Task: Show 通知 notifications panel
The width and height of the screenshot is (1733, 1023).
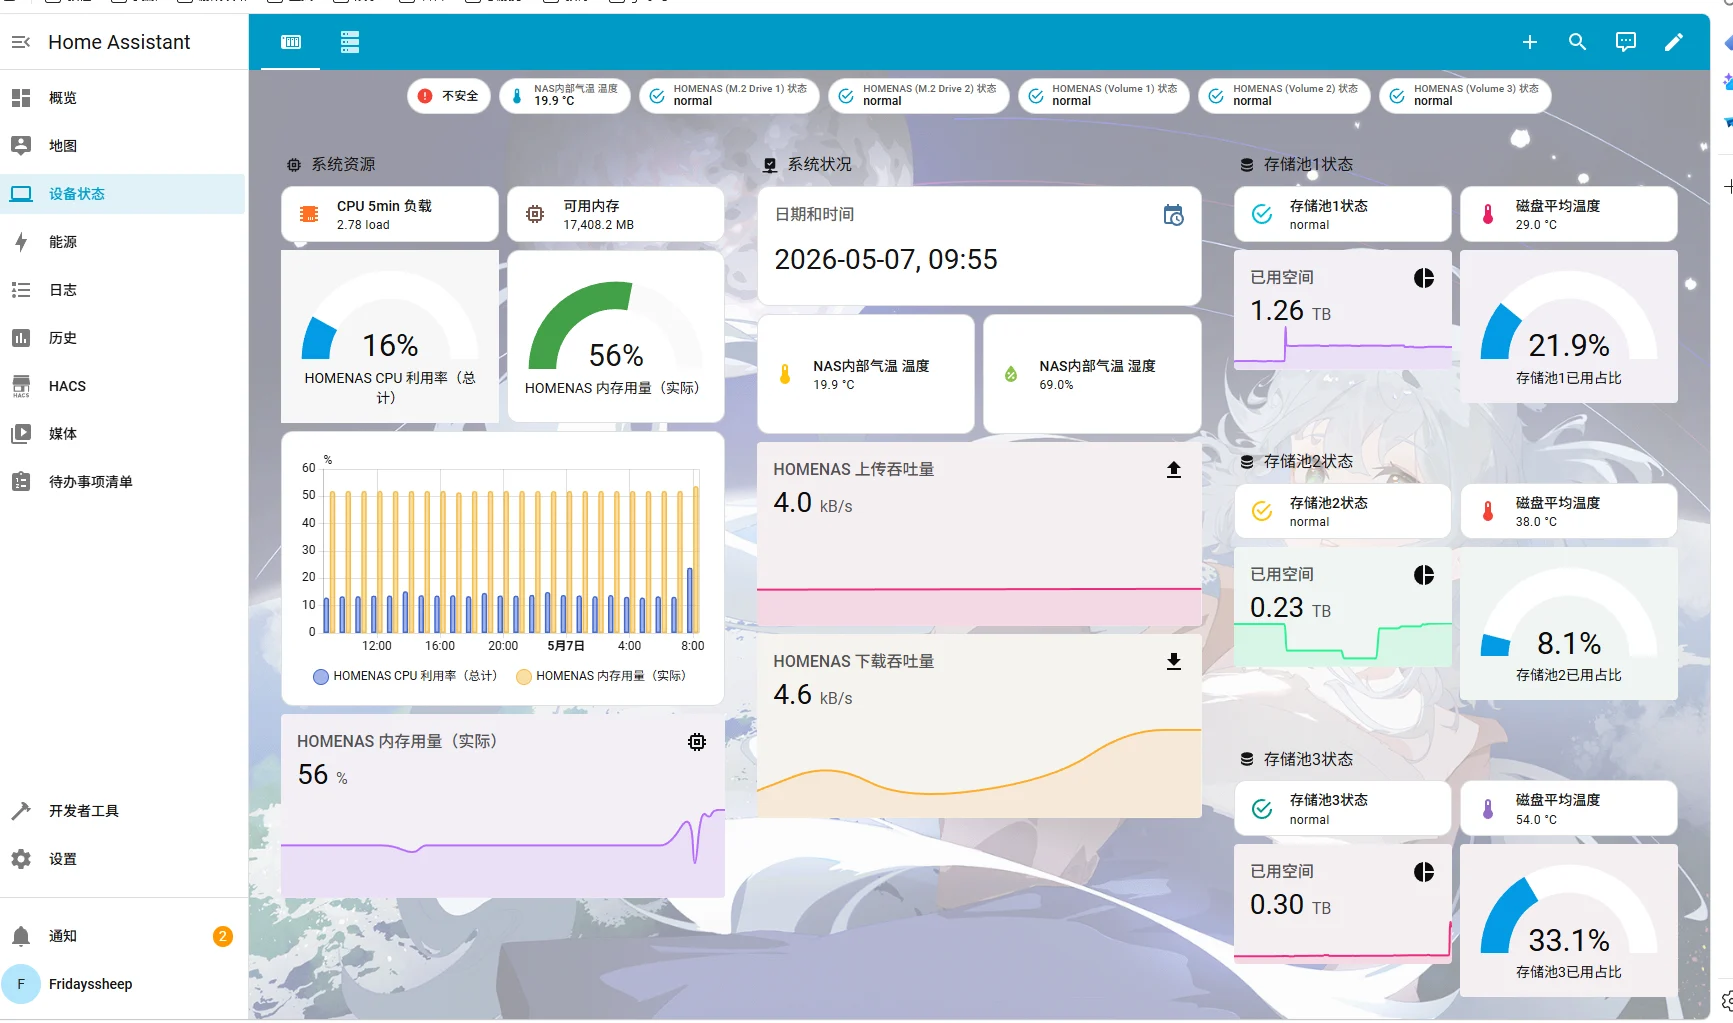Action: (x=122, y=936)
